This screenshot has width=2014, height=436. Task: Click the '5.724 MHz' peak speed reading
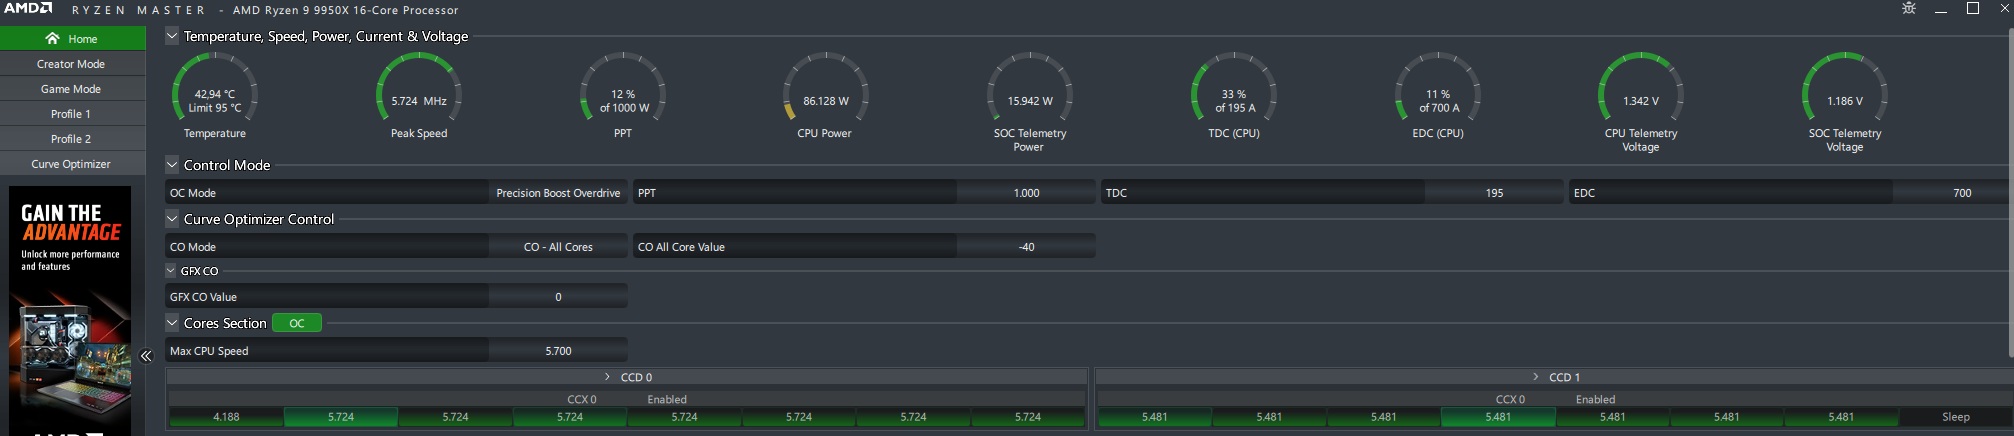[419, 101]
